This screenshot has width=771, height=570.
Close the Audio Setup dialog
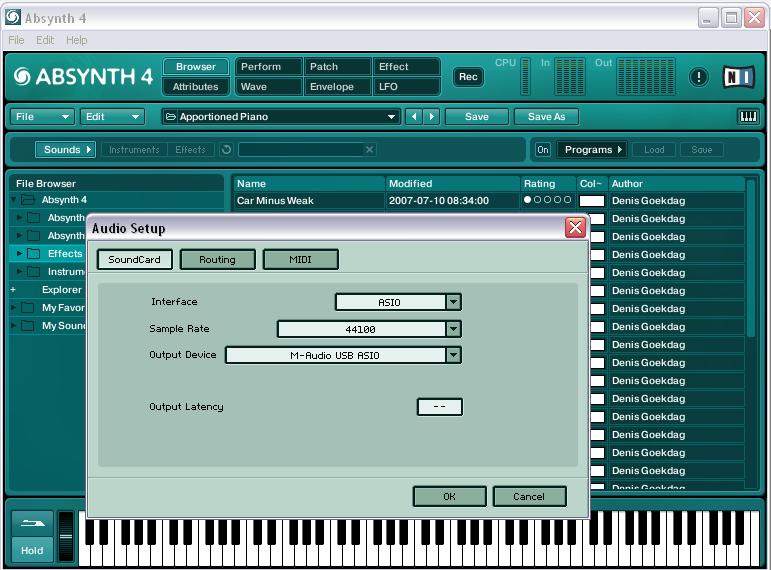pos(575,227)
